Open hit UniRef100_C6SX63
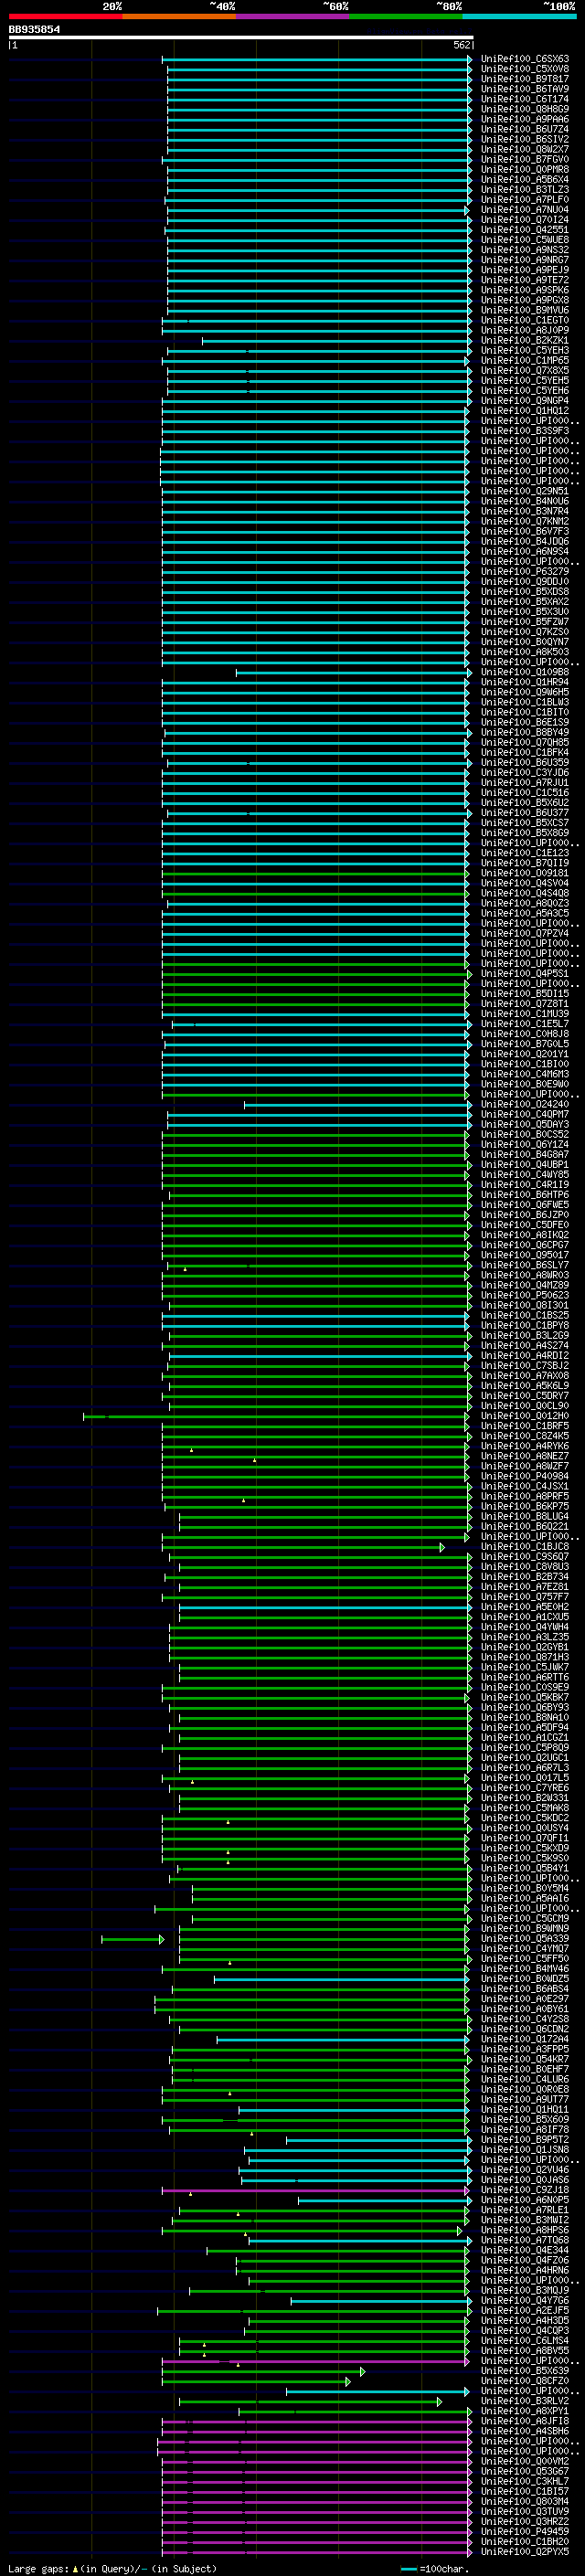This screenshot has height=2576, width=585. tap(525, 59)
